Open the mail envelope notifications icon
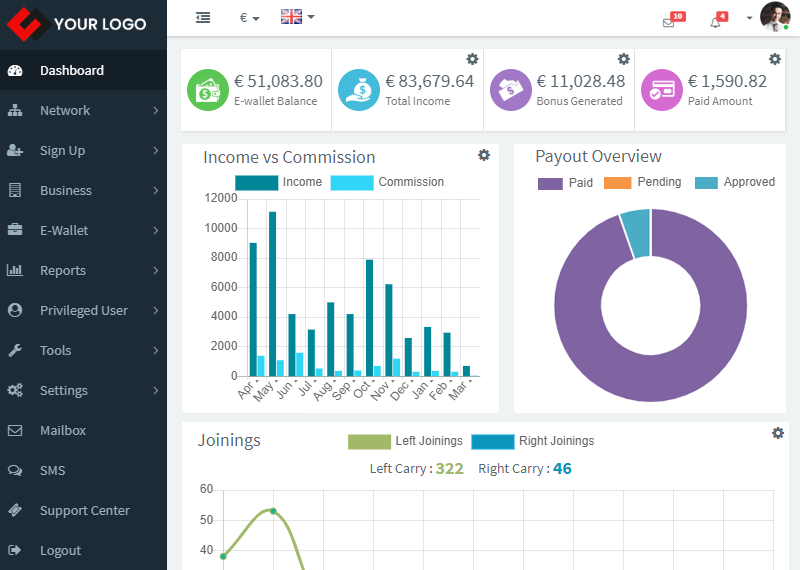Image resolution: width=800 pixels, height=570 pixels. coord(669,22)
